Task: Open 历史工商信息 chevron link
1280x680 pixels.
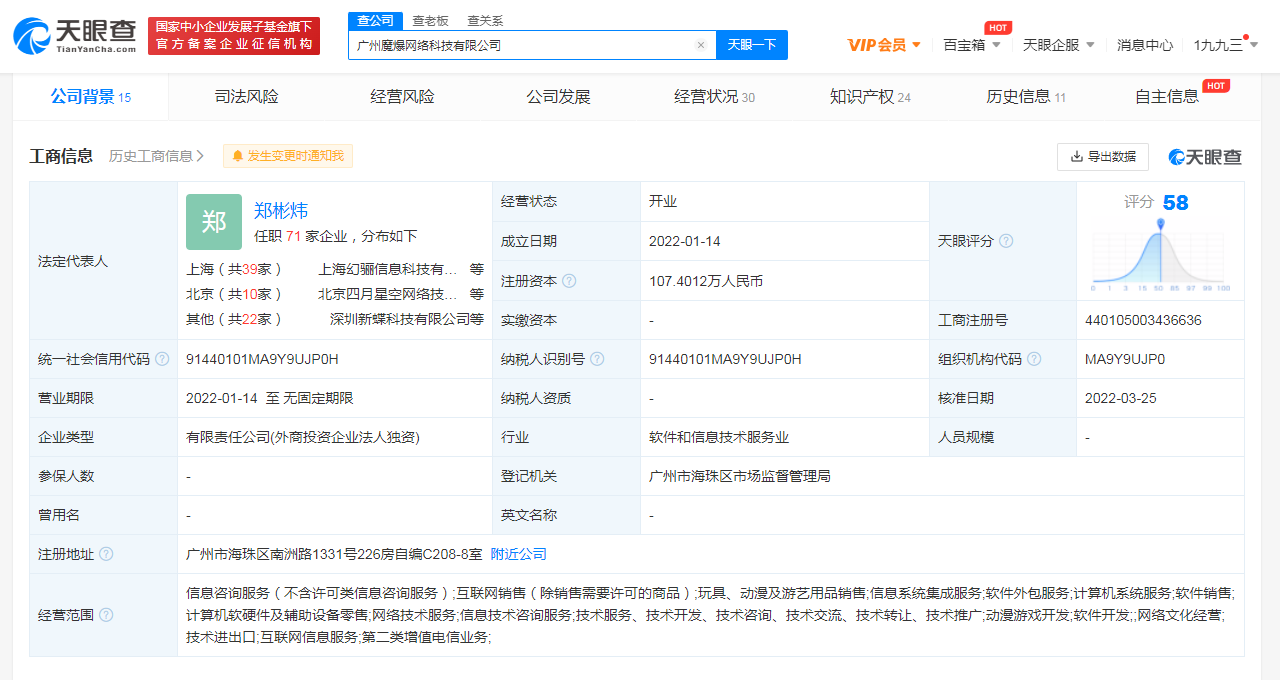Action: [157, 156]
